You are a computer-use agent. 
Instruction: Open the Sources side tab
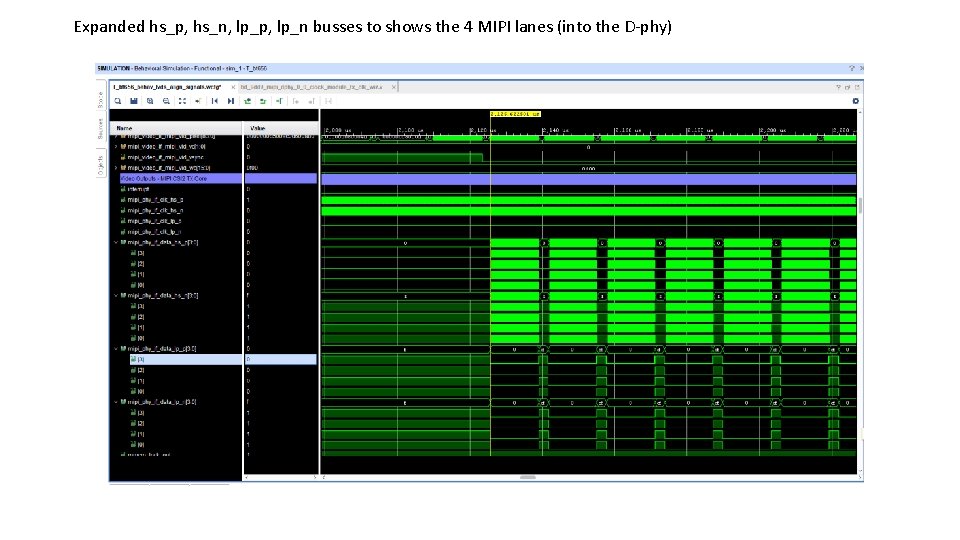101,129
